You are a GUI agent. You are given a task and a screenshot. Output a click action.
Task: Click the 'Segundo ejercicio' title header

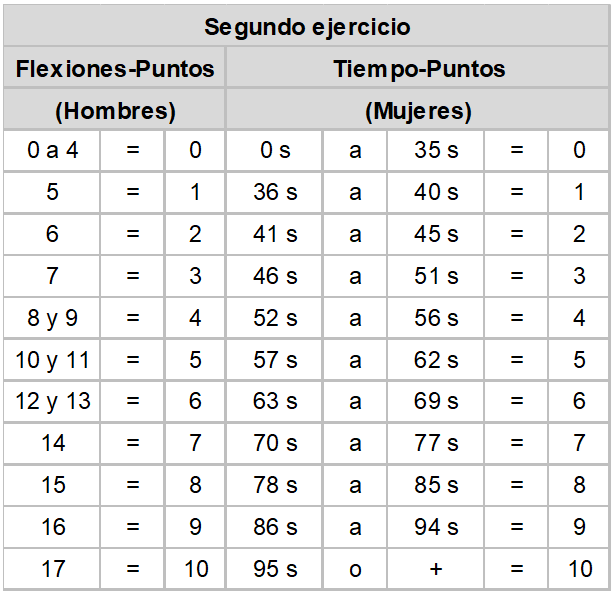point(307,26)
